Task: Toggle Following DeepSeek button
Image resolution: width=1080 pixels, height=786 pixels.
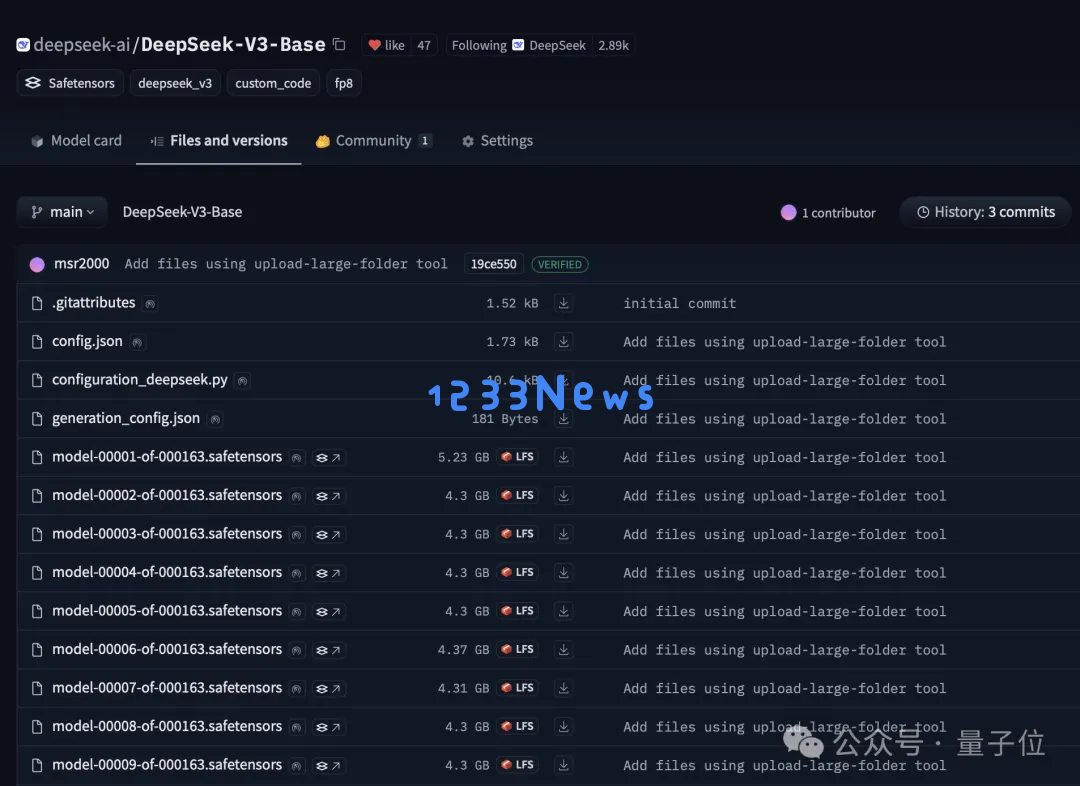Action: [519, 45]
